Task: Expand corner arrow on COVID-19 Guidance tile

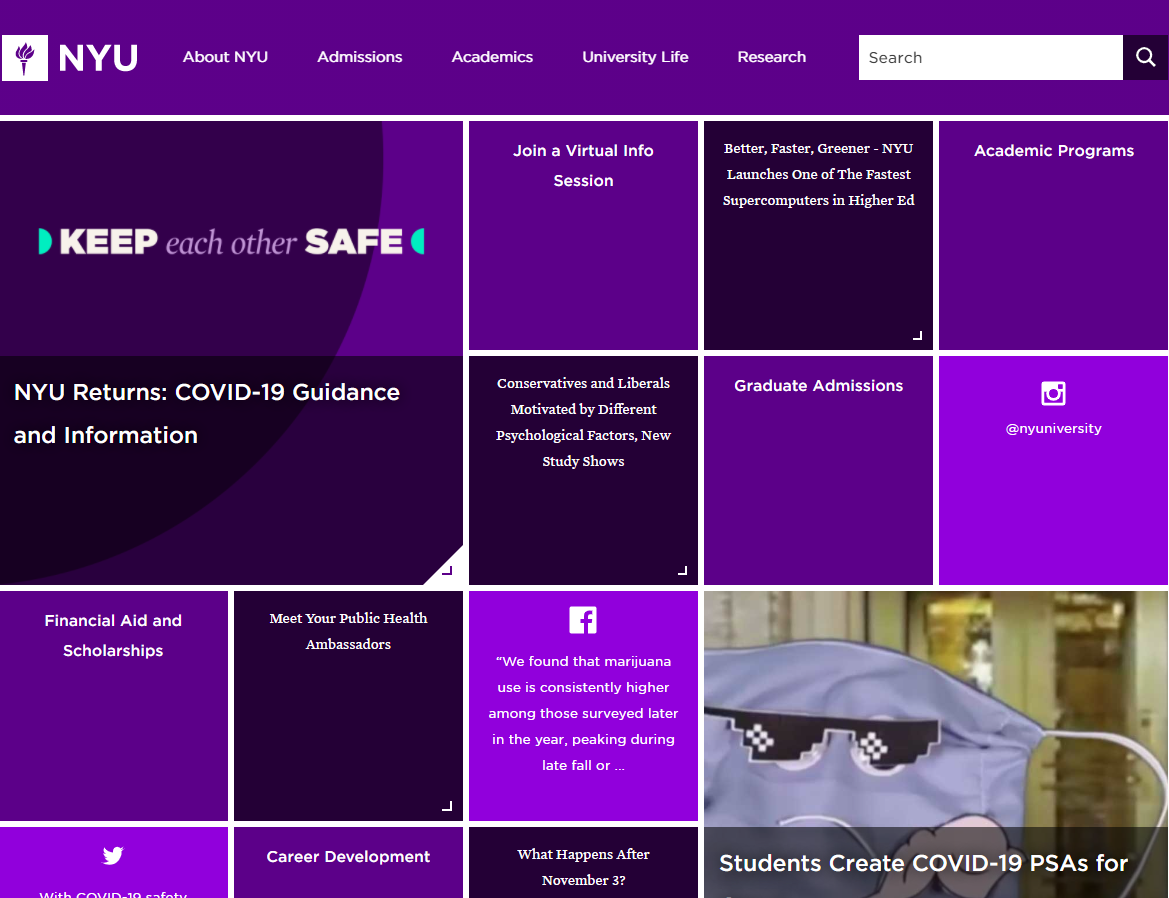Action: tap(447, 571)
